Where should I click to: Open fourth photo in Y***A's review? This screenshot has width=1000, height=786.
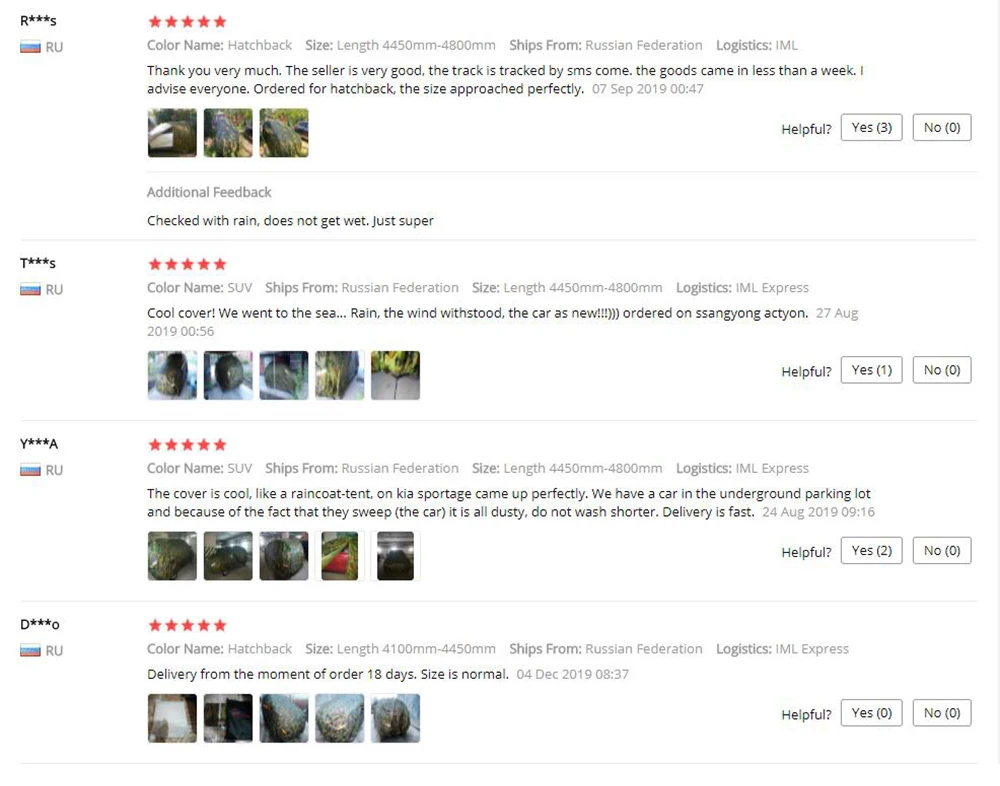pos(339,556)
